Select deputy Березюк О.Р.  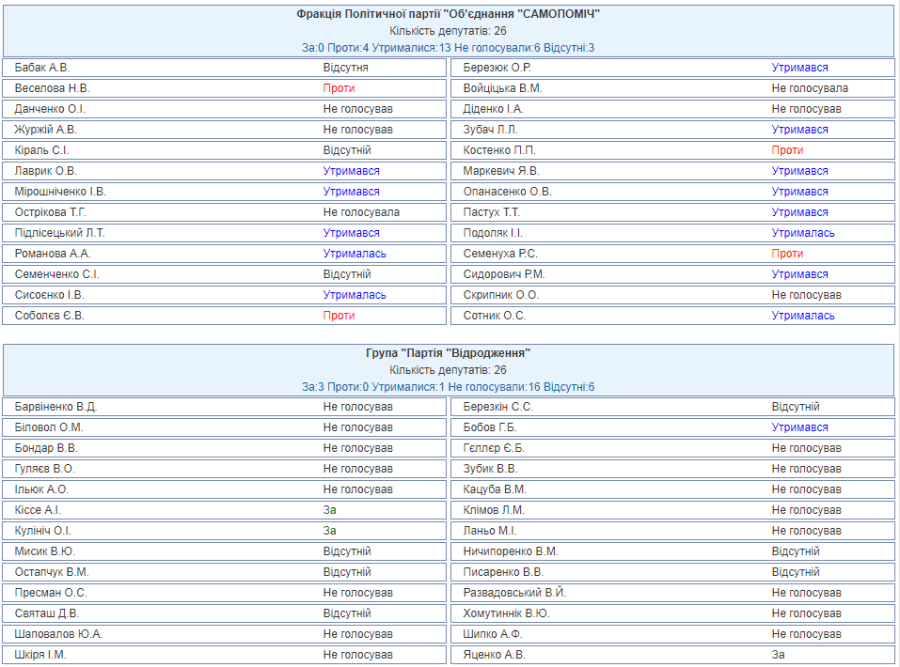pos(497,68)
